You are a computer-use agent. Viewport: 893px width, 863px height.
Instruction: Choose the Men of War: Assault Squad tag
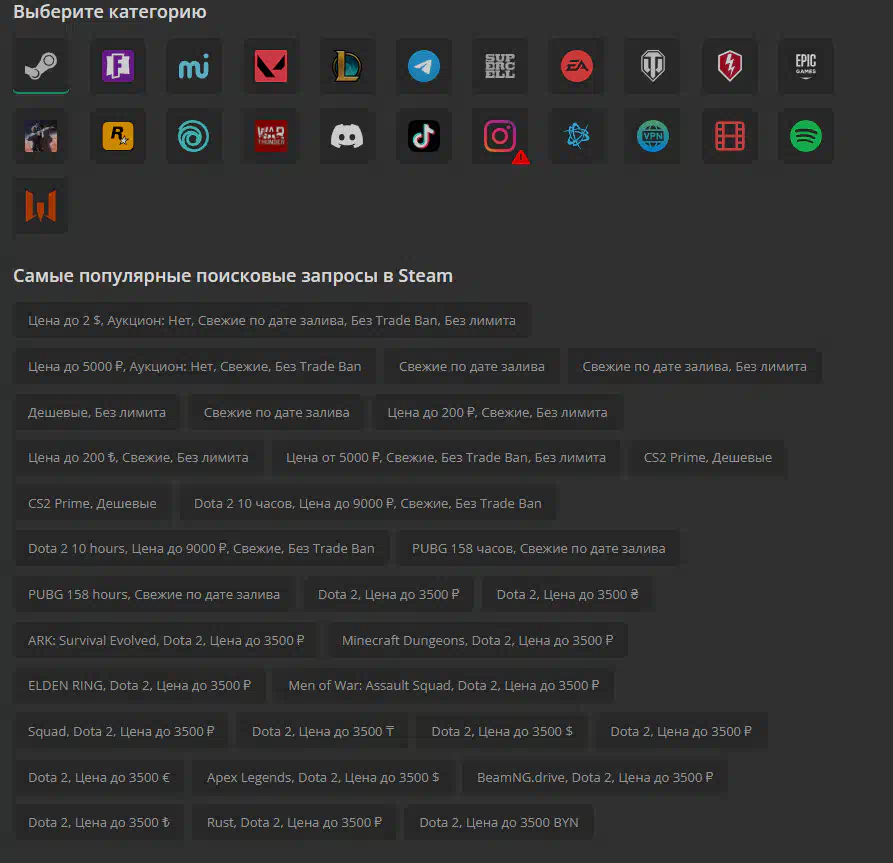point(444,685)
